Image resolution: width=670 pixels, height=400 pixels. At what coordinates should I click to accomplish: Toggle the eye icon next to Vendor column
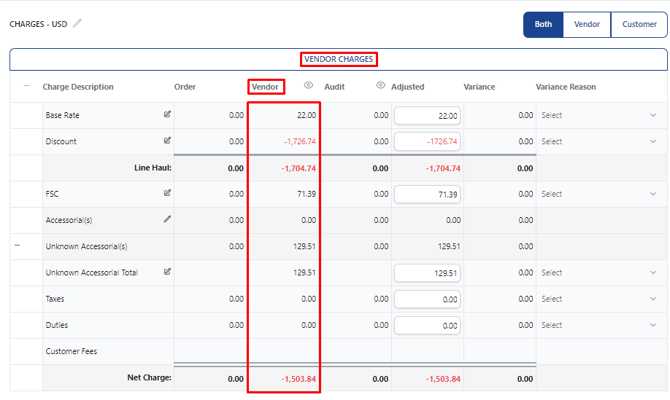(x=308, y=85)
